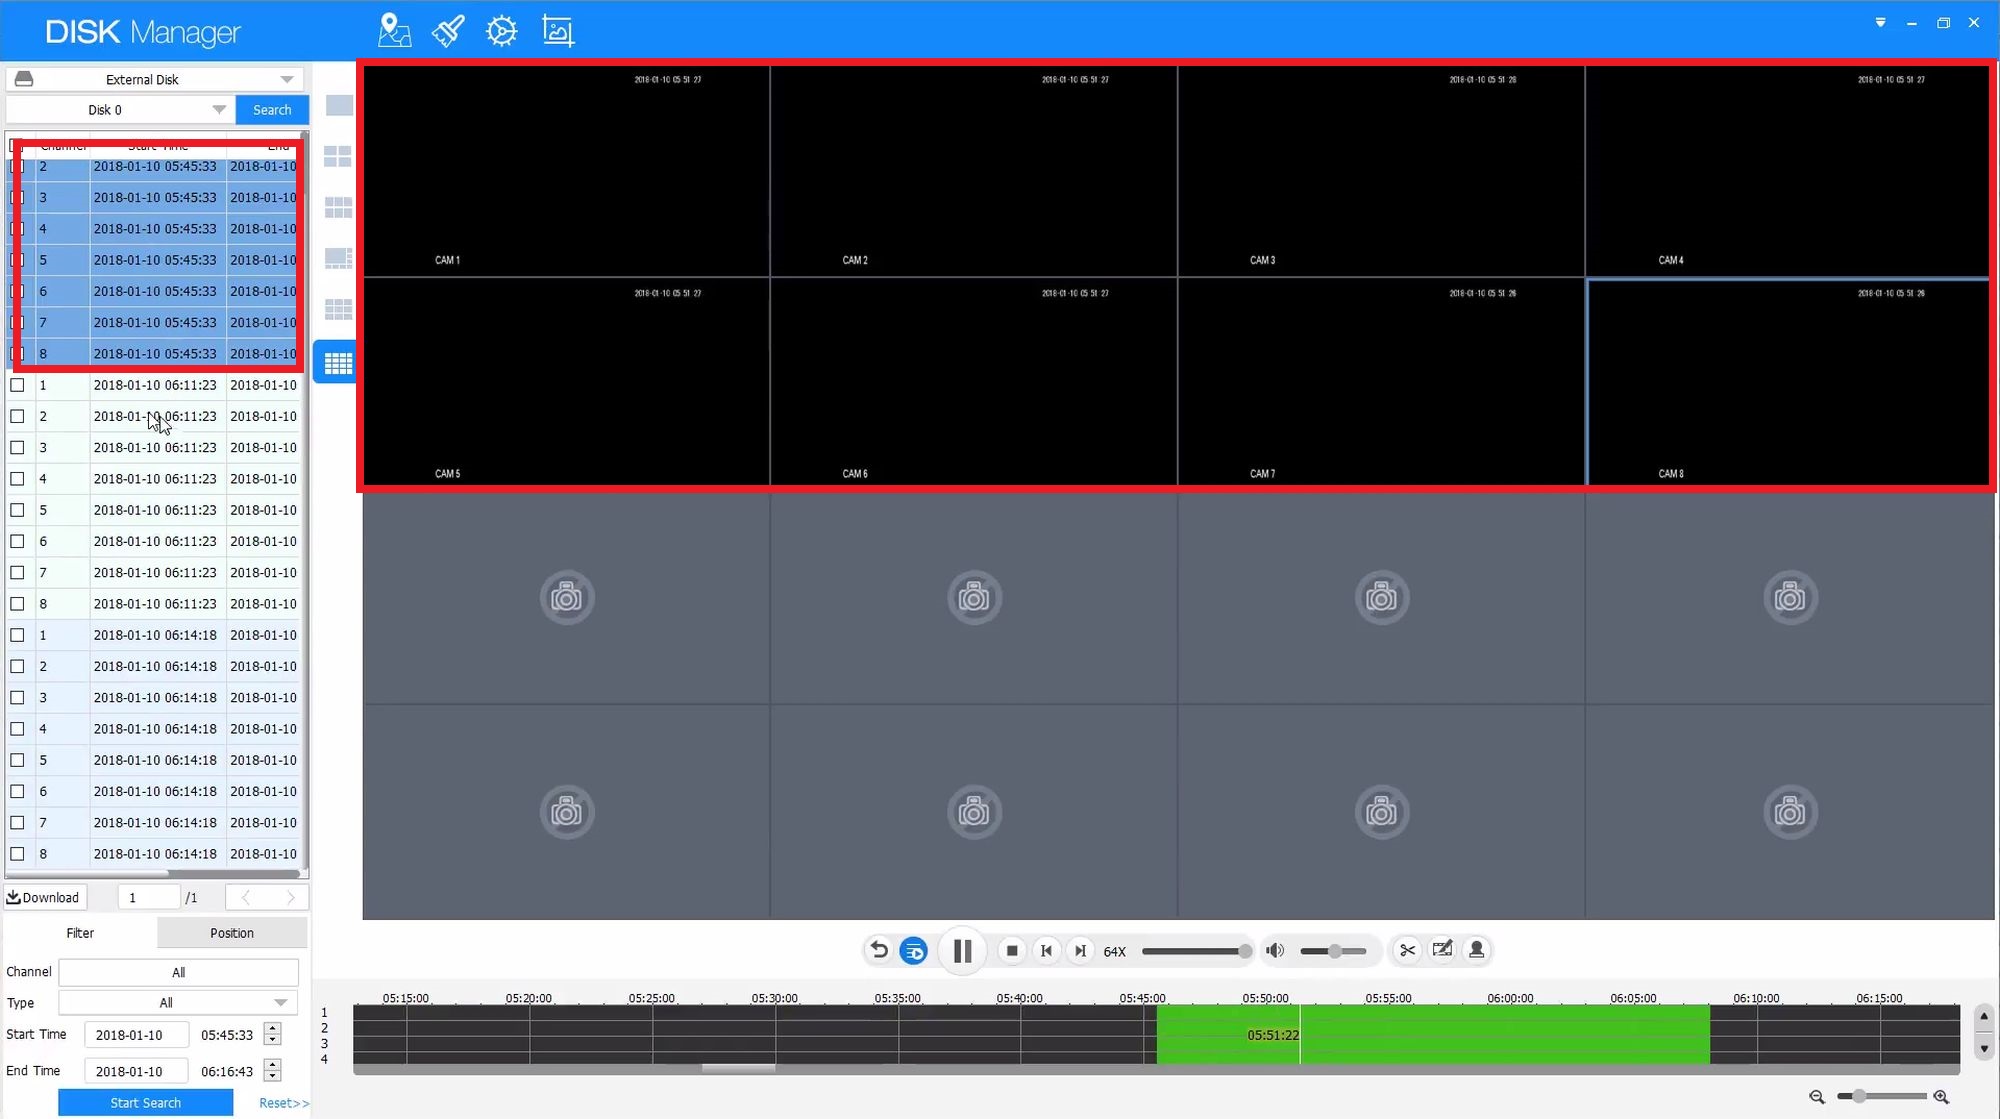This screenshot has width=2000, height=1119.
Task: Click the video clip scissors icon
Action: [1407, 950]
